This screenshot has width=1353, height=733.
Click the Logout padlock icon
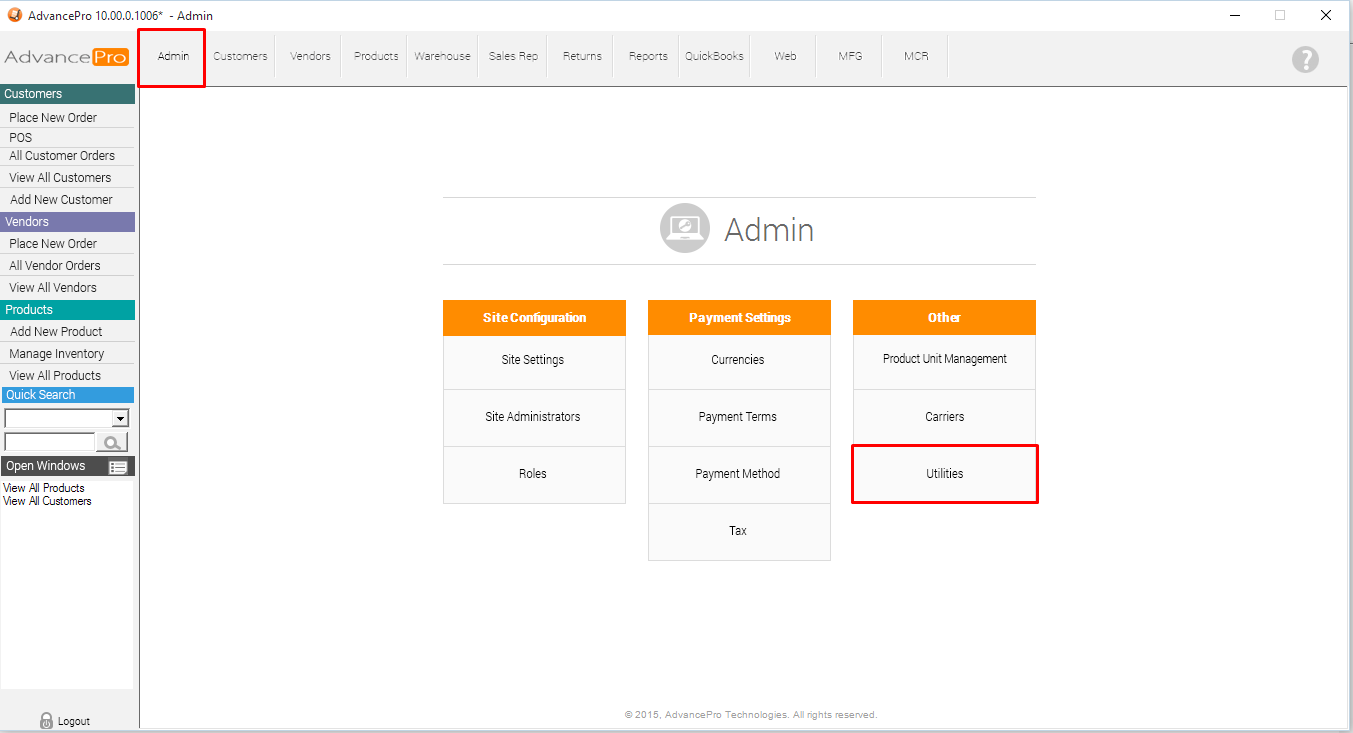tap(46, 720)
